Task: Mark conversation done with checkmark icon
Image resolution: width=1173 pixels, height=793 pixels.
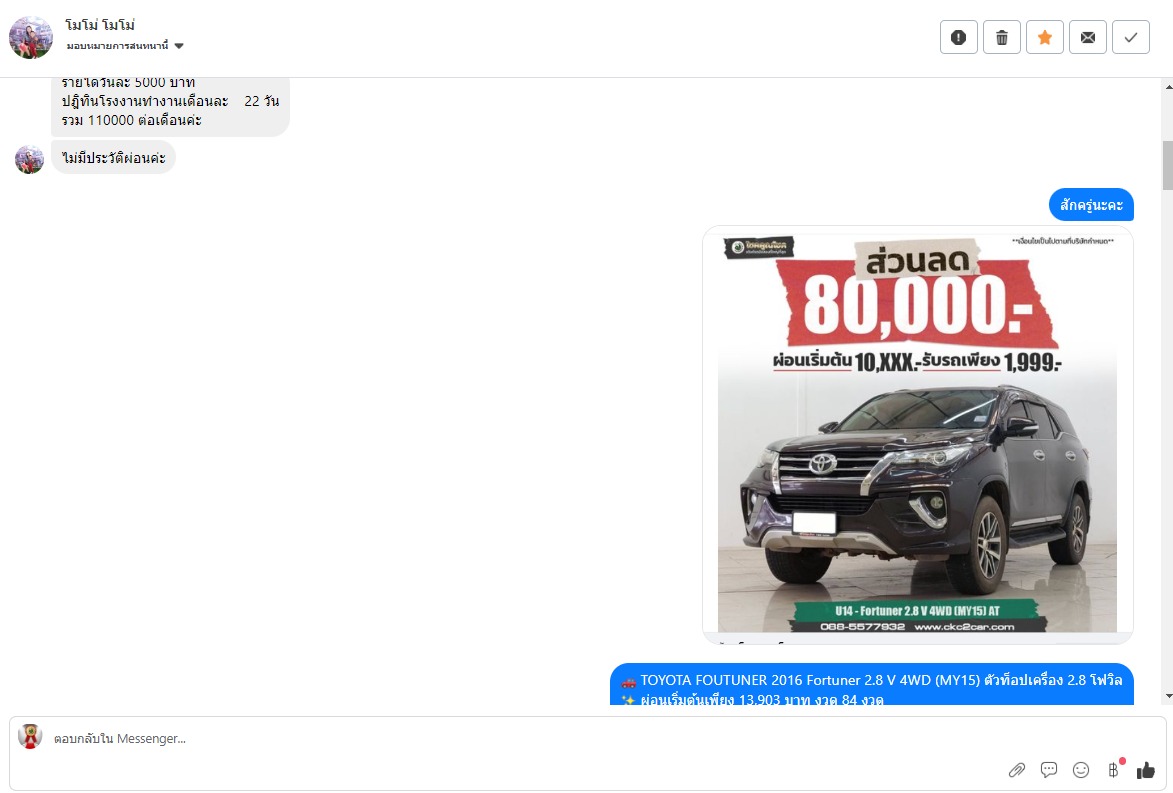Action: tap(1131, 37)
